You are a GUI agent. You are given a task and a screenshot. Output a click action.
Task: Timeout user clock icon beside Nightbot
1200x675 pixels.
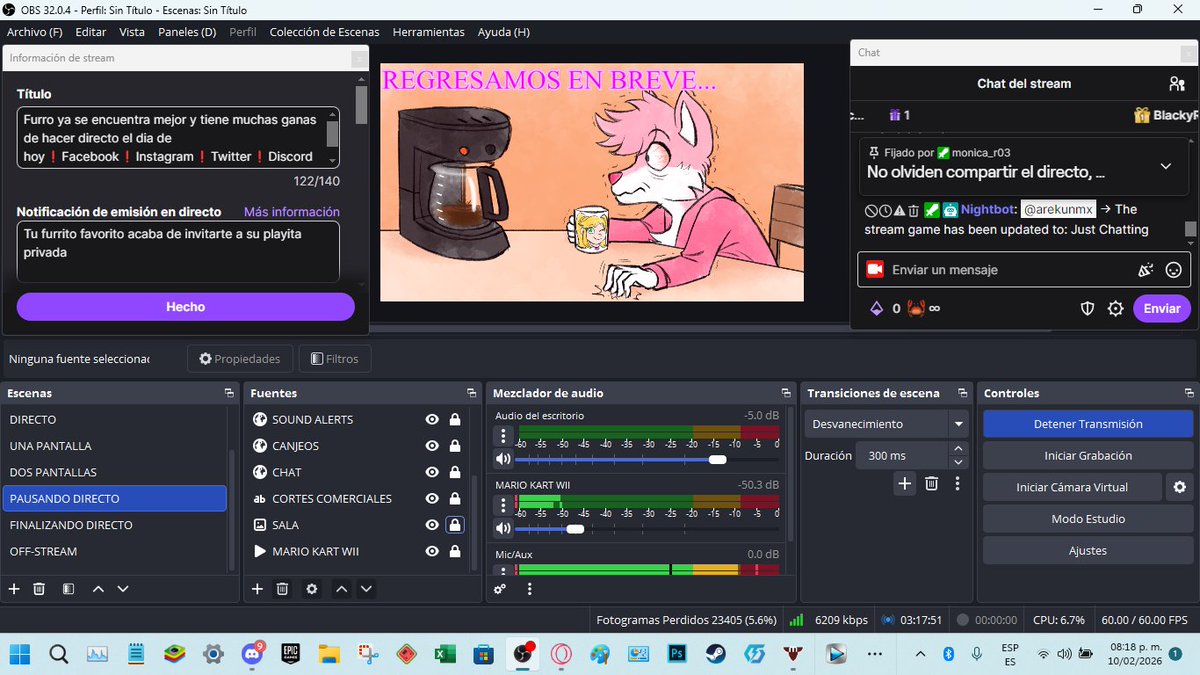(x=885, y=210)
